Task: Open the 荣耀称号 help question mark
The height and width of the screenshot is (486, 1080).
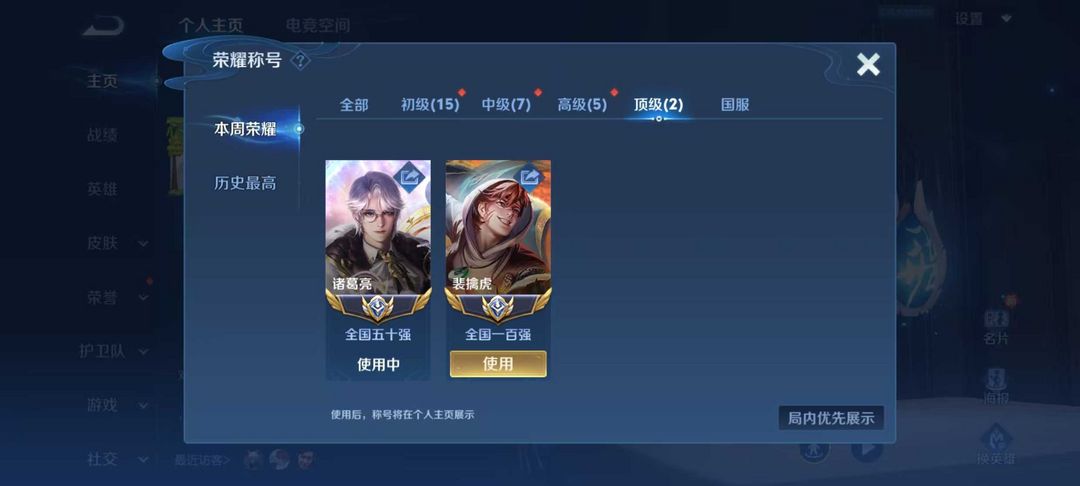Action: (x=300, y=61)
